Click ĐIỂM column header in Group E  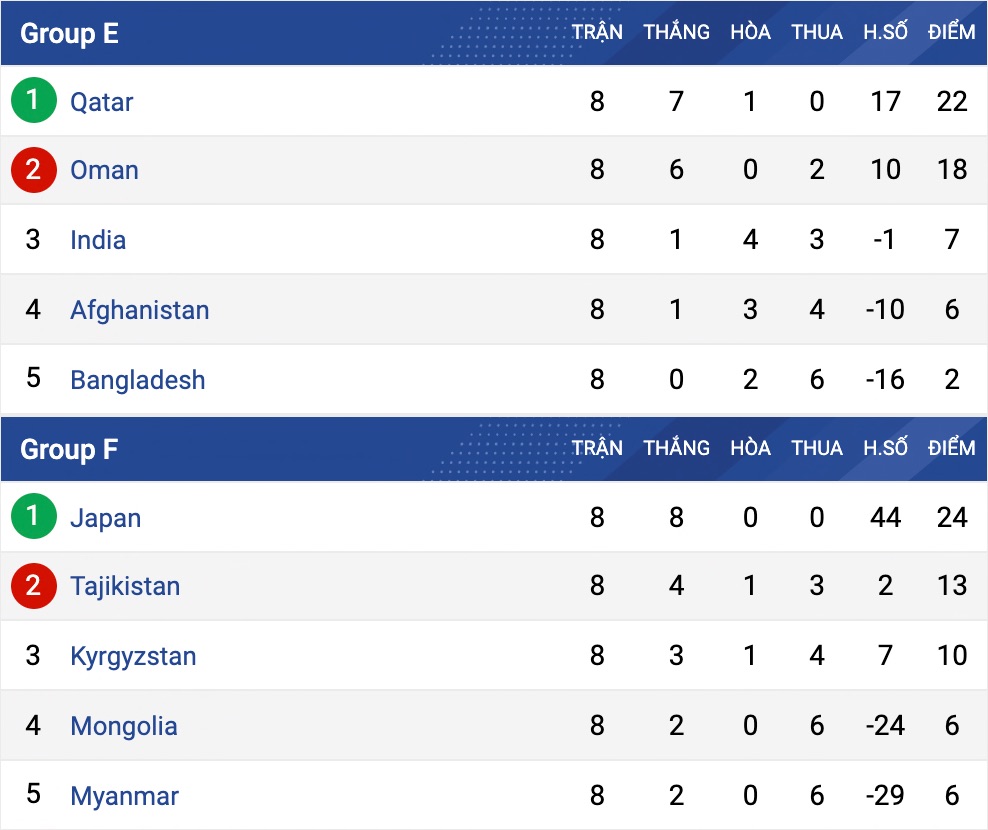point(951,32)
